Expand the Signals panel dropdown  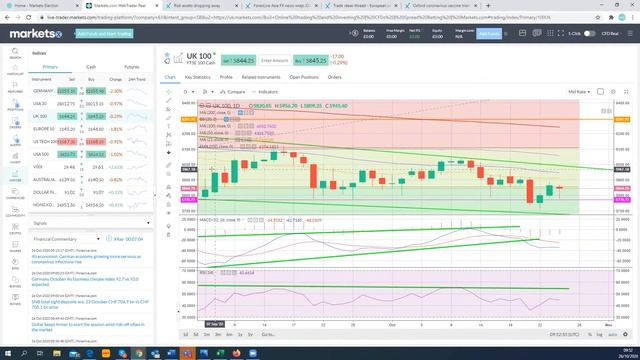tap(148, 223)
